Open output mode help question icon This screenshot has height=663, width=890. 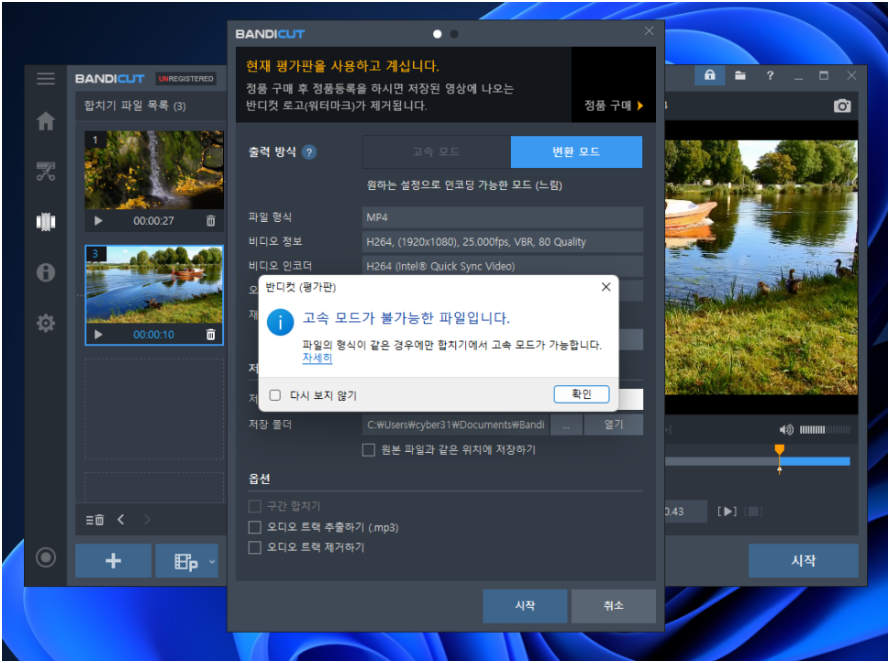(309, 152)
